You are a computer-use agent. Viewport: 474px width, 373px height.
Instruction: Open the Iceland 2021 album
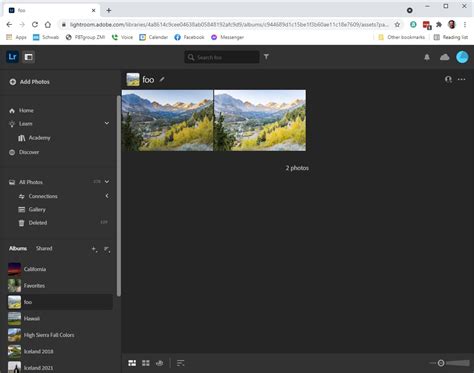click(60, 367)
